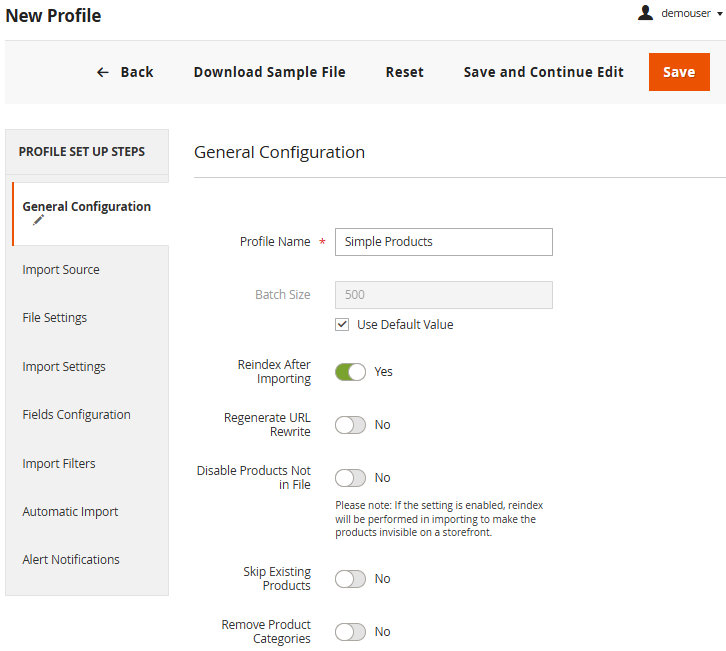Image resolution: width=726 pixels, height=651 pixels.
Task: Click the "Please note" reindex hint text
Action: 439,519
